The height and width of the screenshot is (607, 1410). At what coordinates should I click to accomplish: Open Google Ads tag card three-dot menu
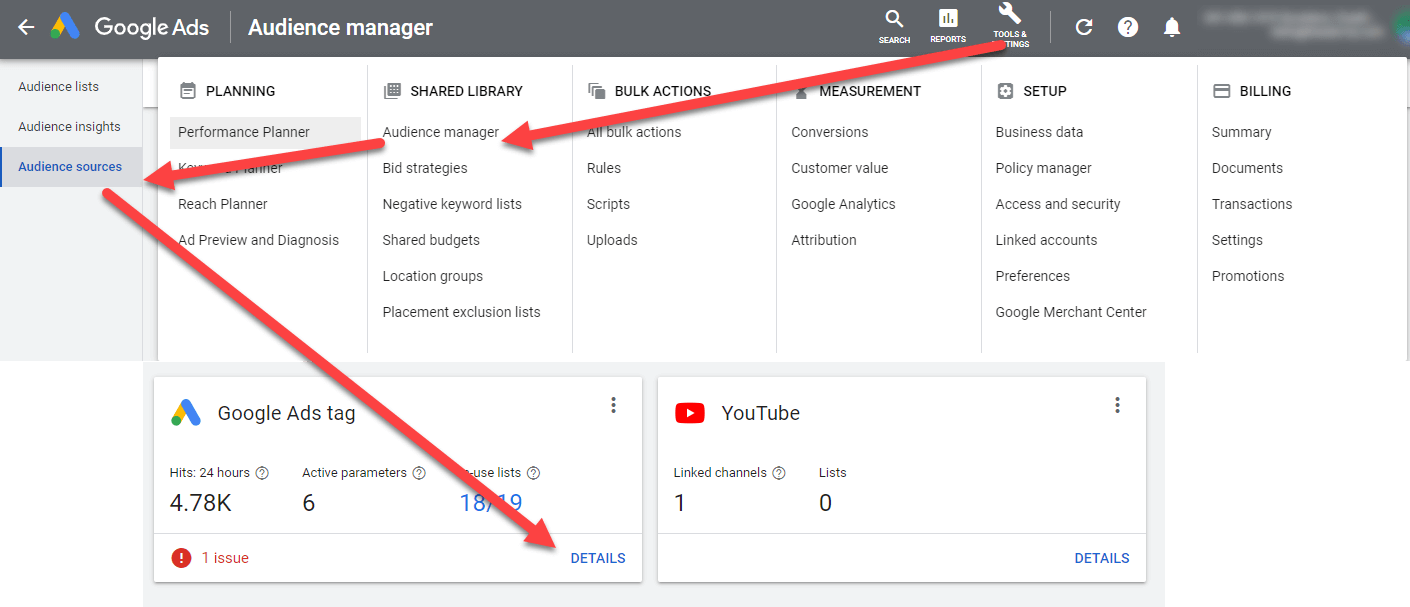(614, 405)
